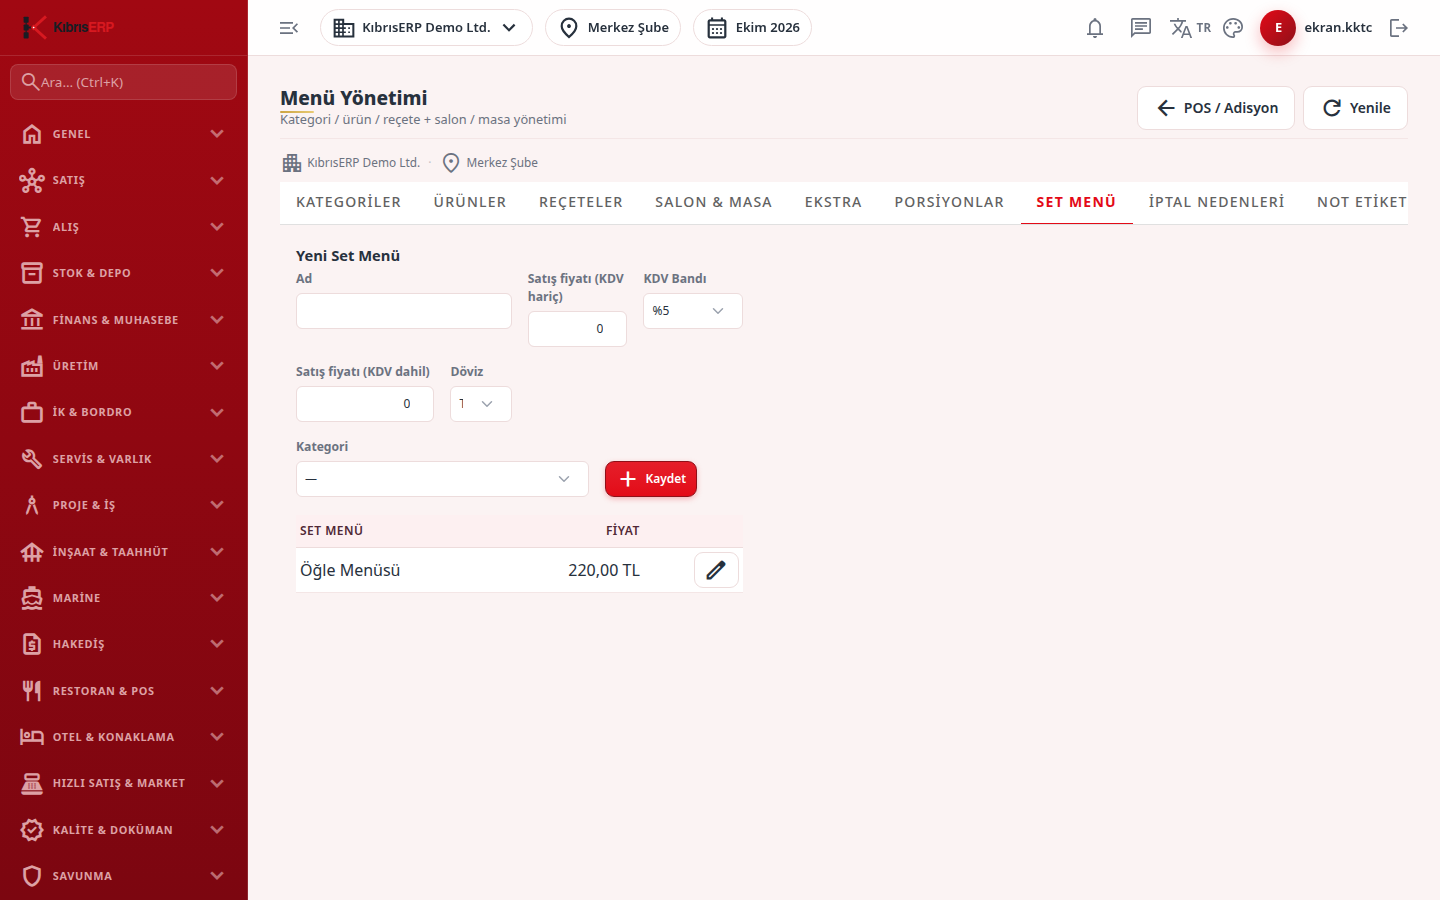Focus the Ad name input field
Screen dimensions: 1440x900
pyautogui.click(x=404, y=311)
